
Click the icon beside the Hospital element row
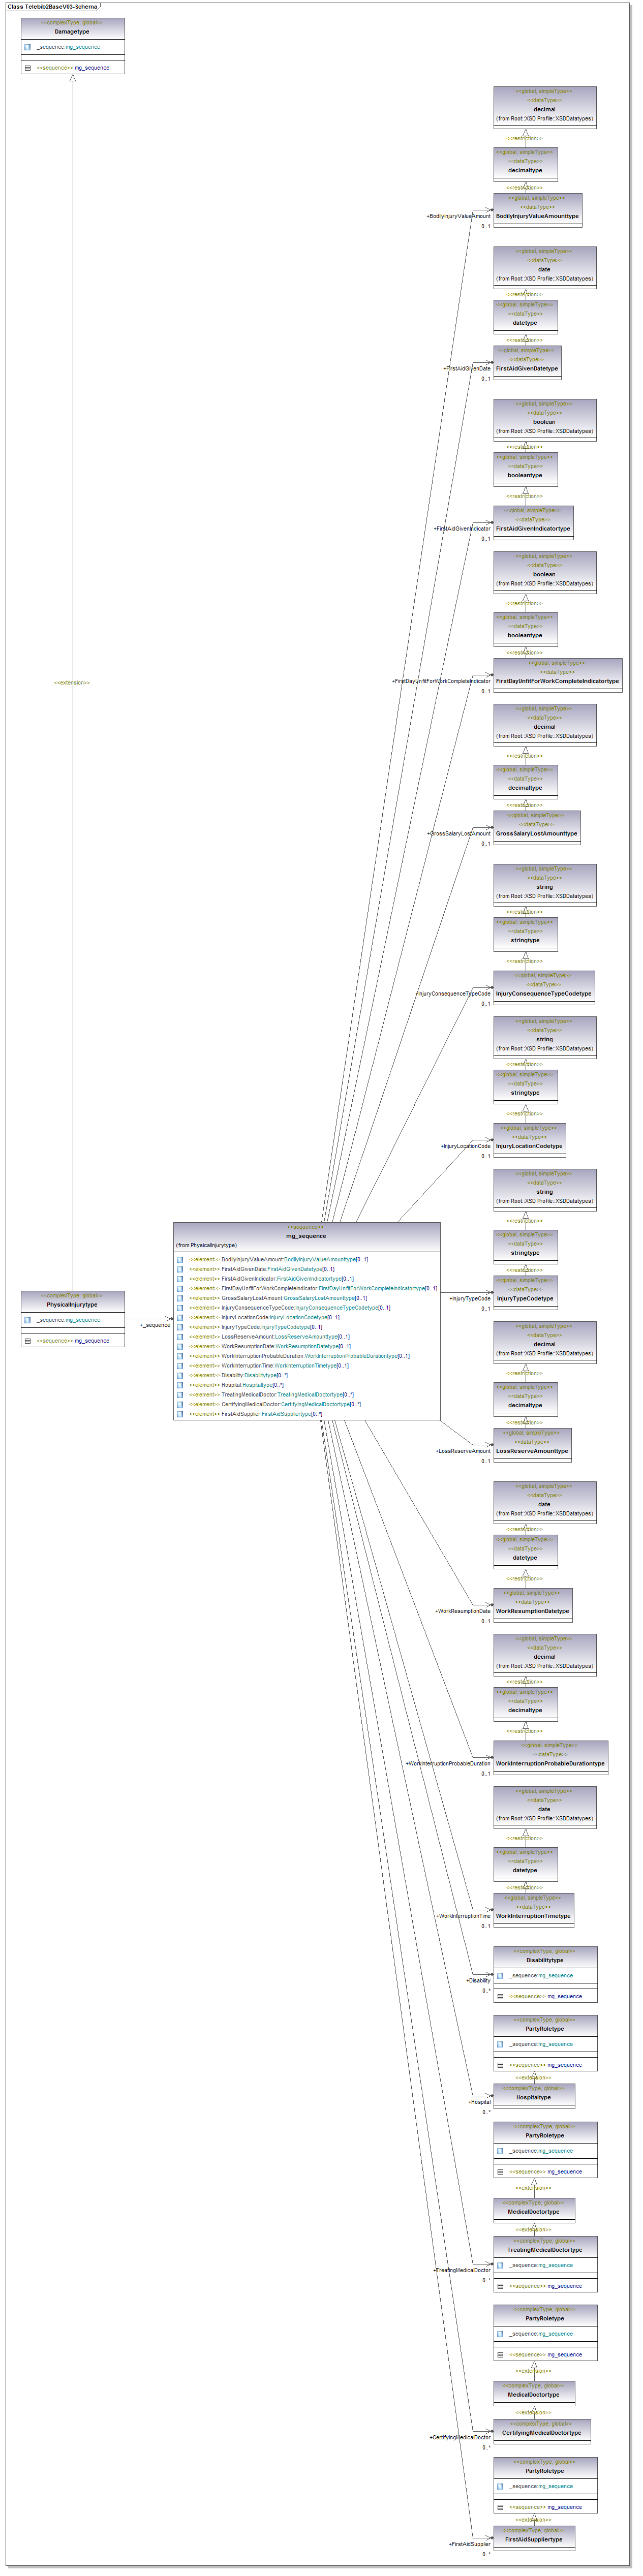[180, 1385]
